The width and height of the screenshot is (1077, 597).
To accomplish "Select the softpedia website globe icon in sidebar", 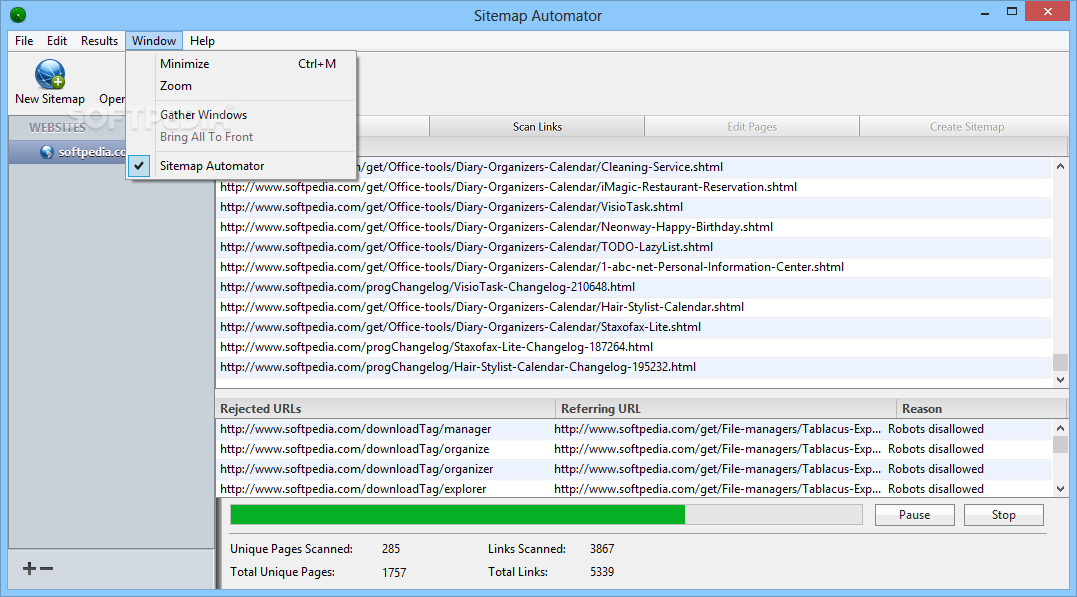I will (x=47, y=152).
